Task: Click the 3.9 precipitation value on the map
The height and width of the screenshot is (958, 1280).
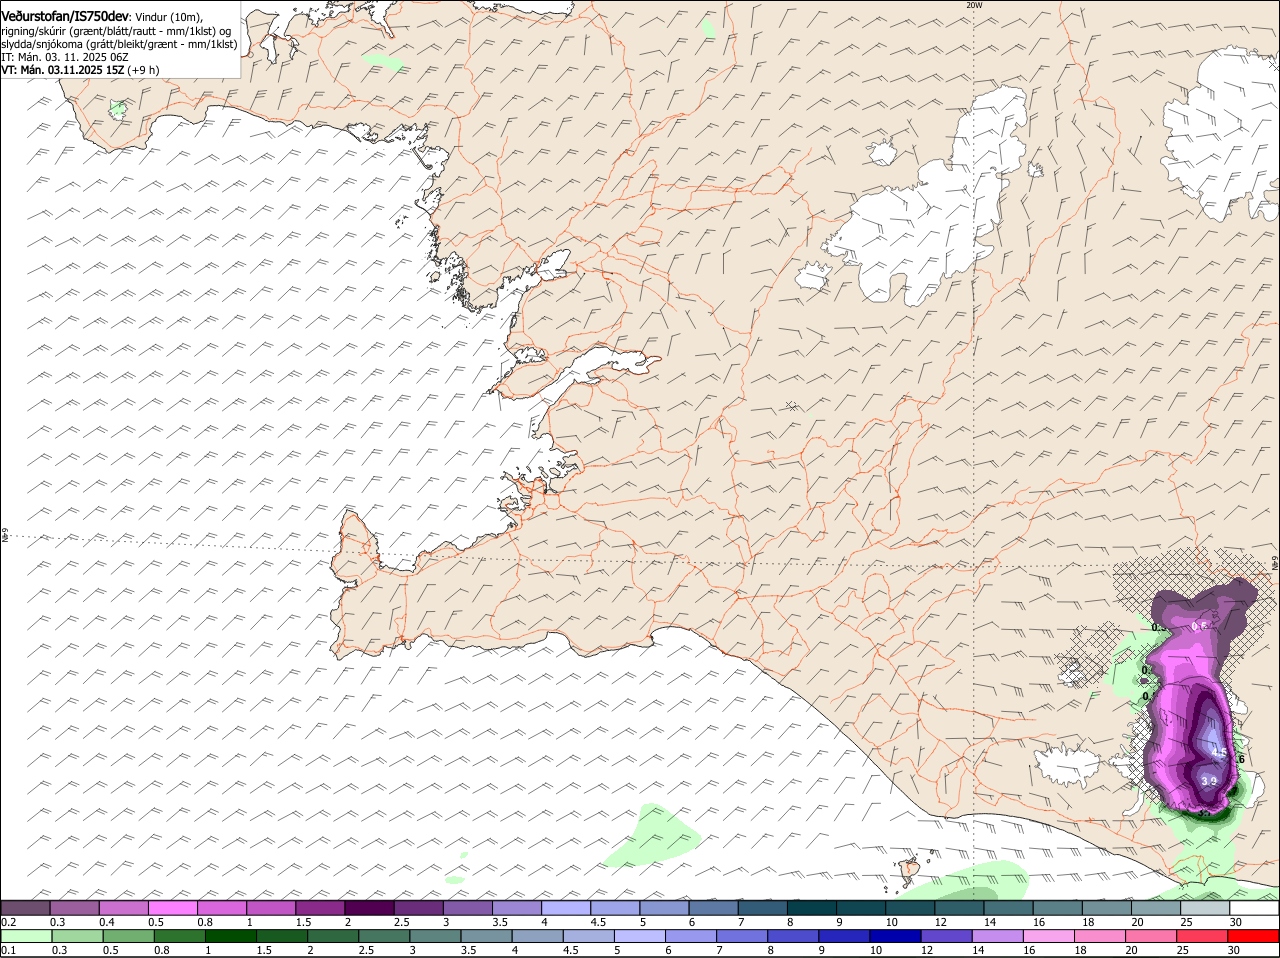Action: [x=1209, y=781]
